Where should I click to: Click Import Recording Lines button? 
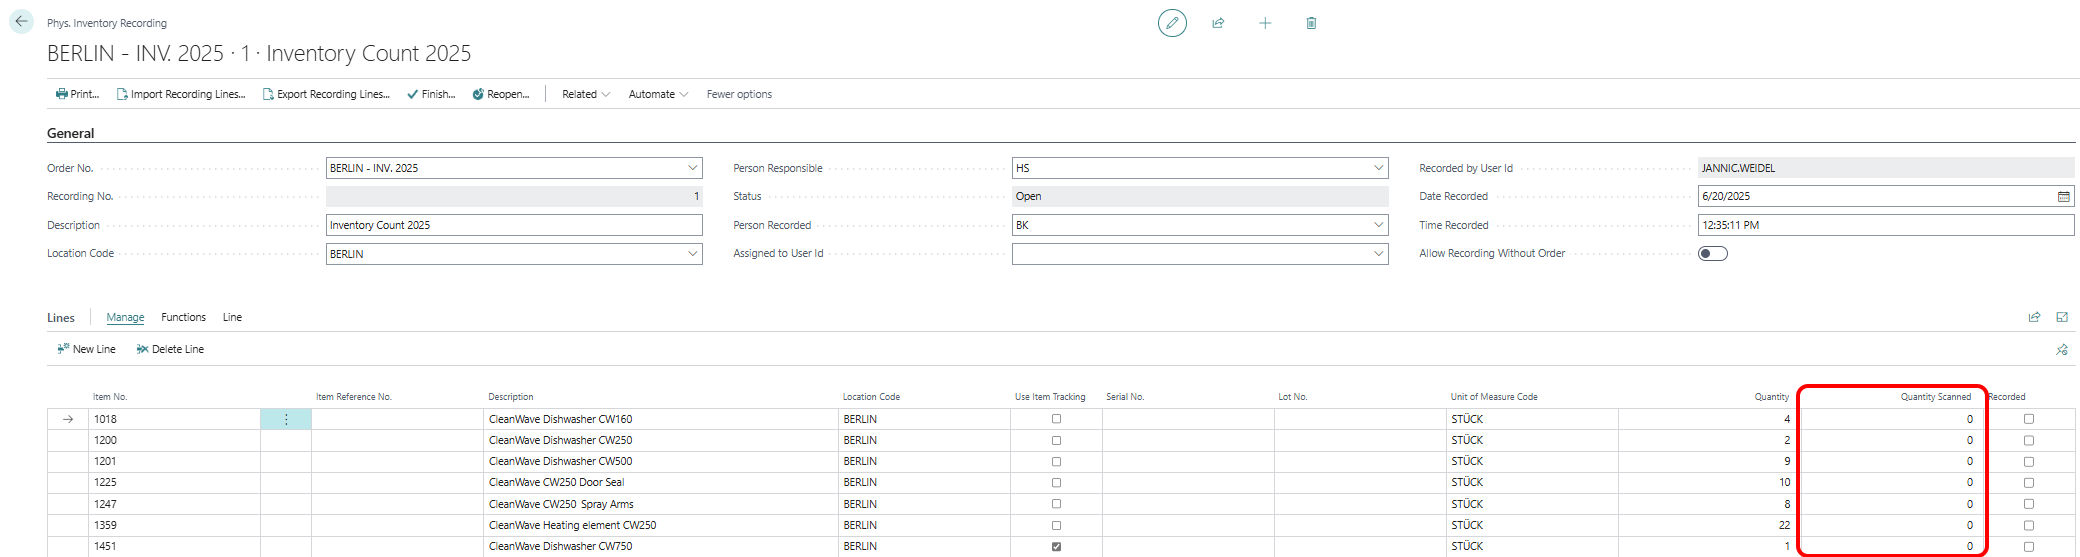[x=181, y=94]
